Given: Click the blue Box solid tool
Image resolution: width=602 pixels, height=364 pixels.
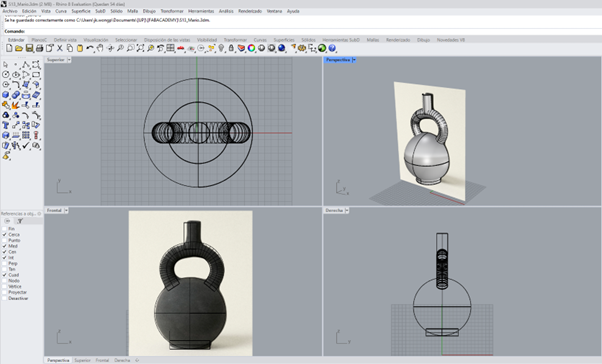Looking at the screenshot, I should click(x=5, y=95).
